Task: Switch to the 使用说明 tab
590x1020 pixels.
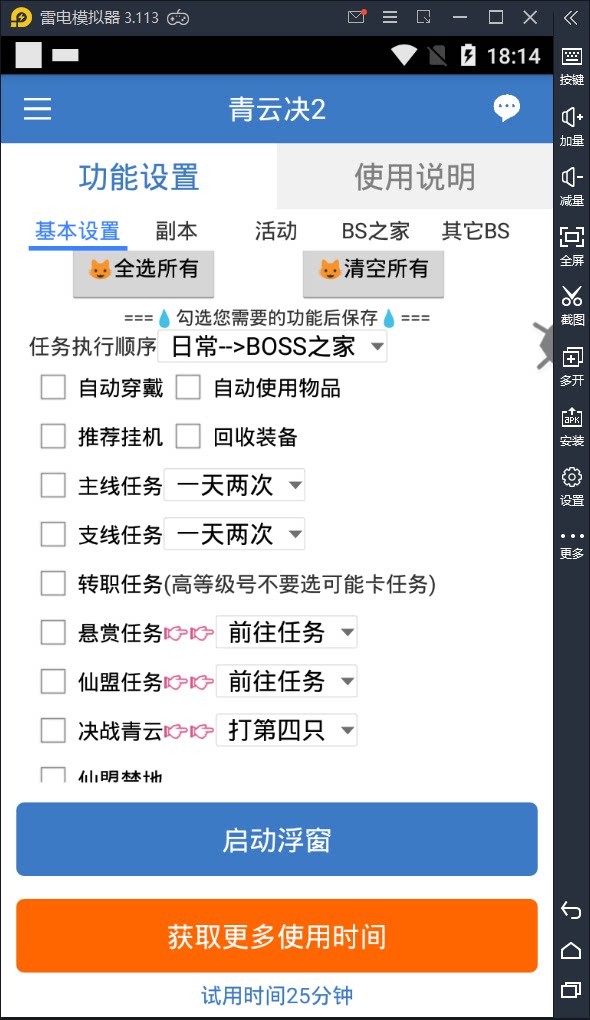Action: point(414,176)
